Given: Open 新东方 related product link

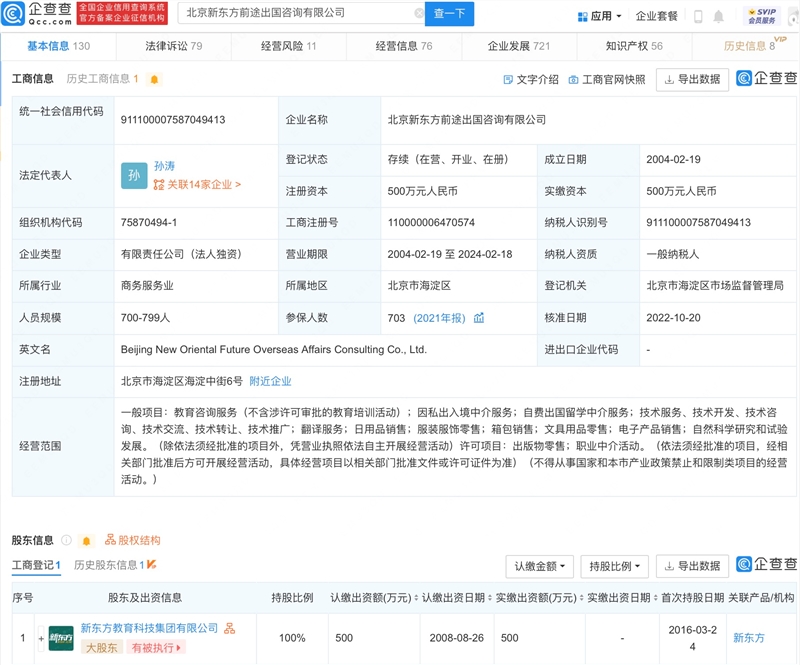Looking at the screenshot, I should point(748,638).
